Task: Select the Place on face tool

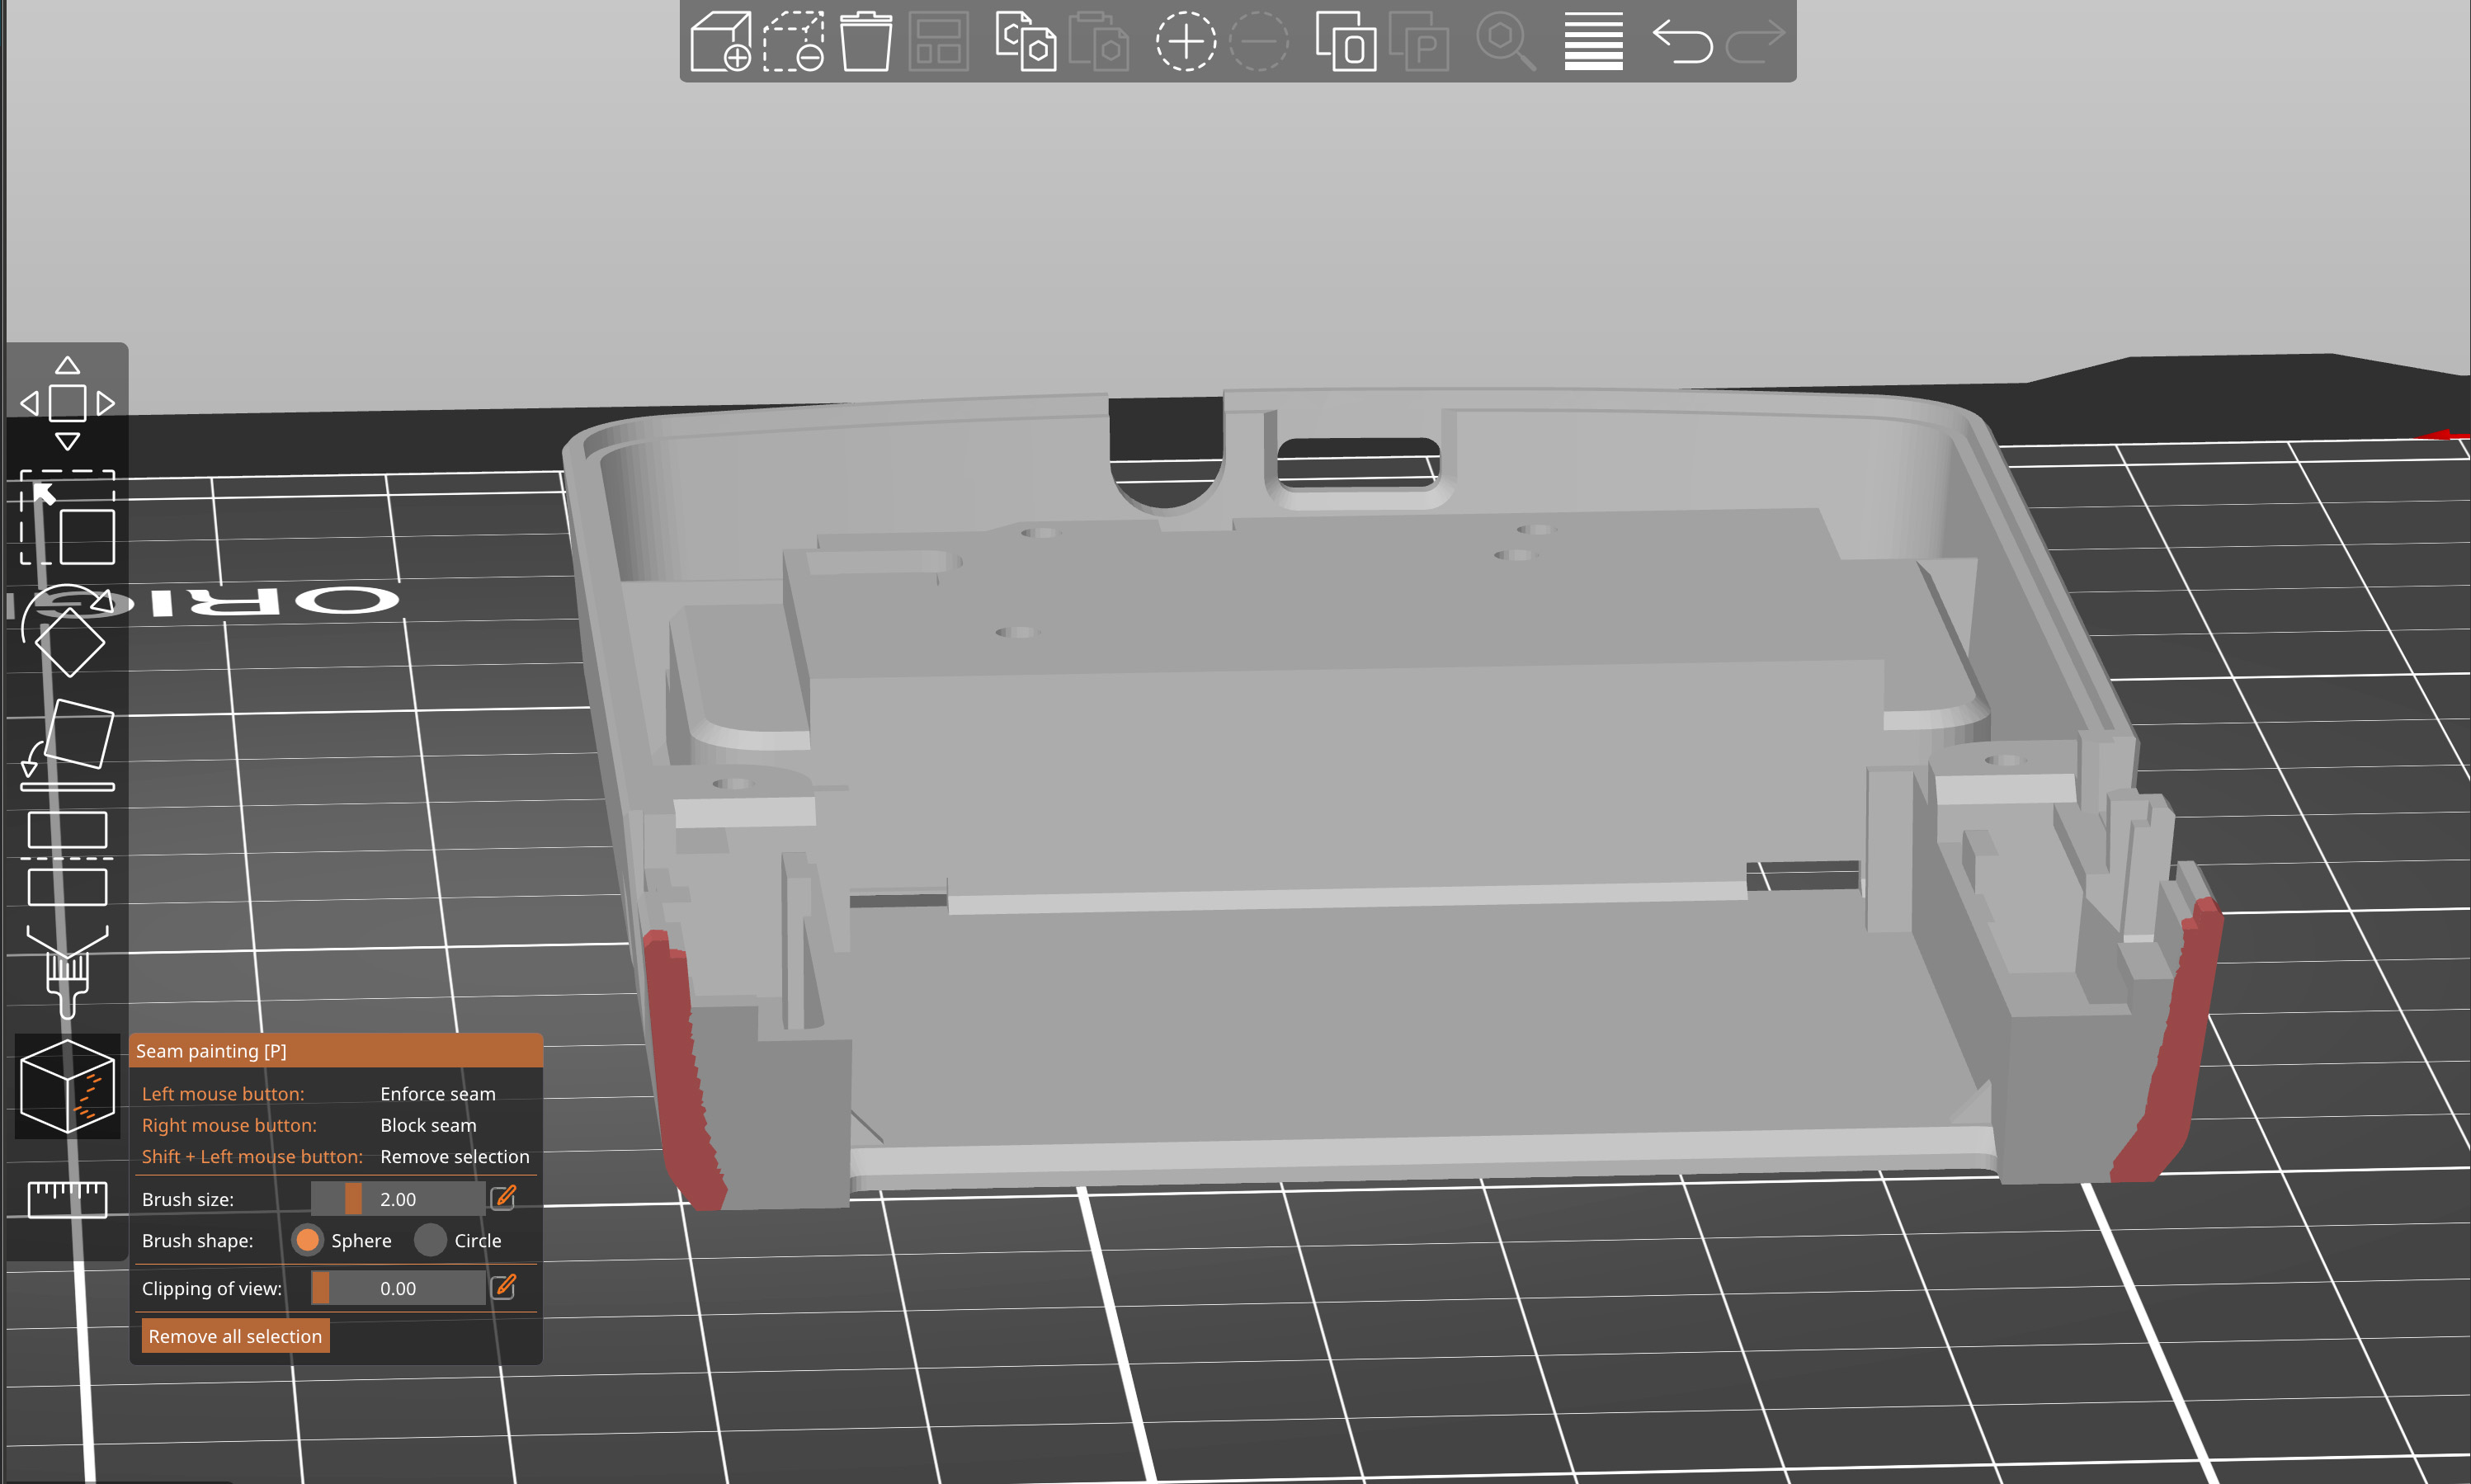Action: (x=67, y=745)
